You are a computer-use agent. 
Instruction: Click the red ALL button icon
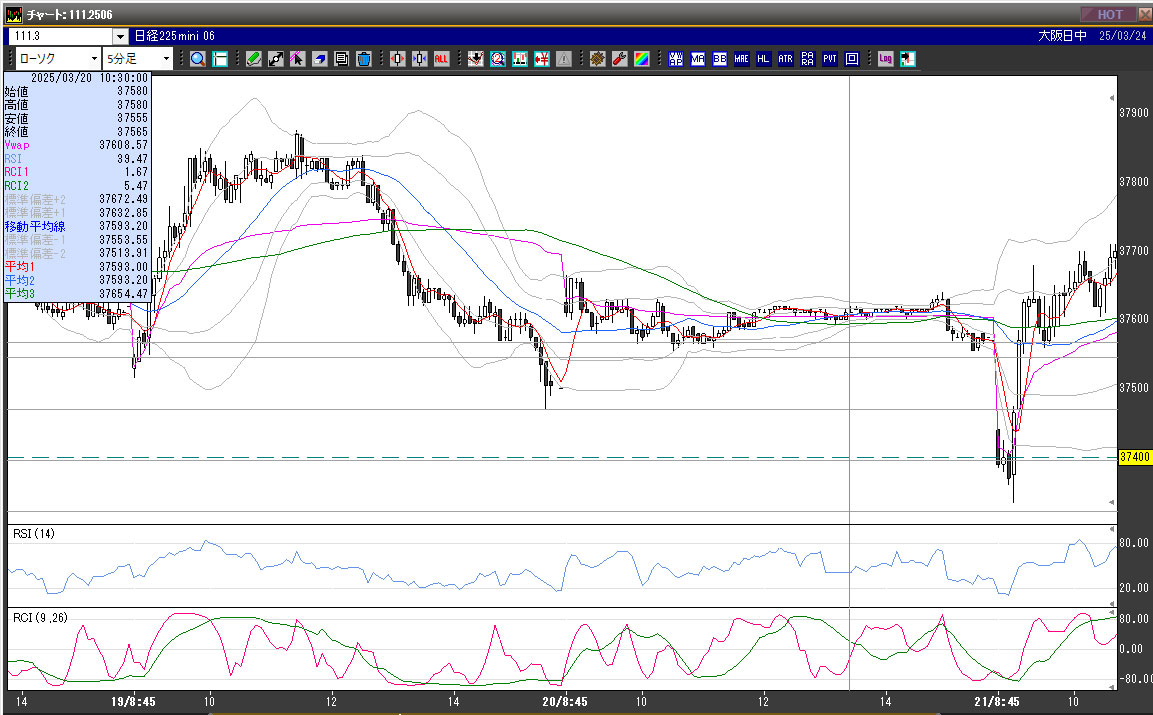[442, 59]
